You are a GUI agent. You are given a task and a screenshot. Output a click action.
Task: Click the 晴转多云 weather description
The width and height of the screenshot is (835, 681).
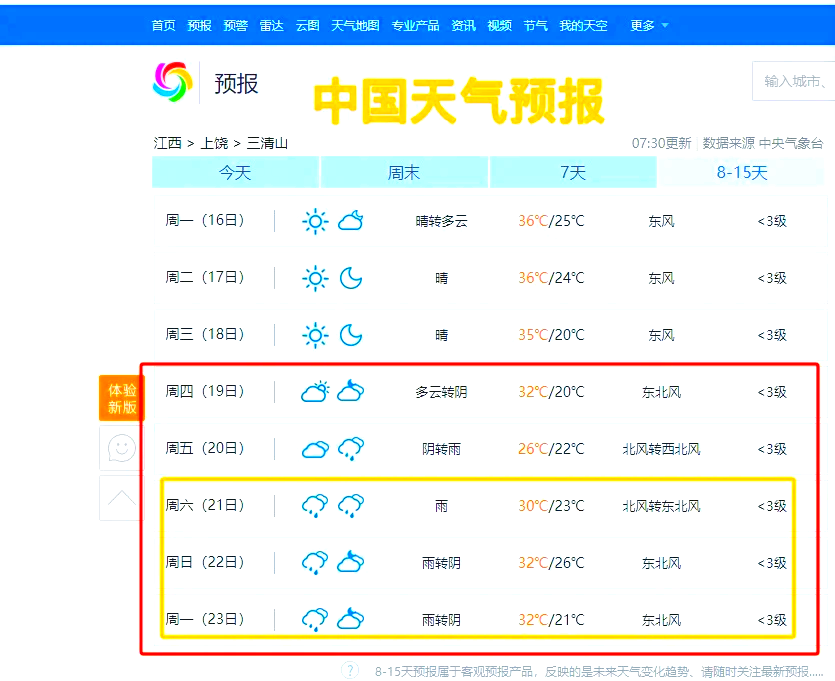point(441,221)
